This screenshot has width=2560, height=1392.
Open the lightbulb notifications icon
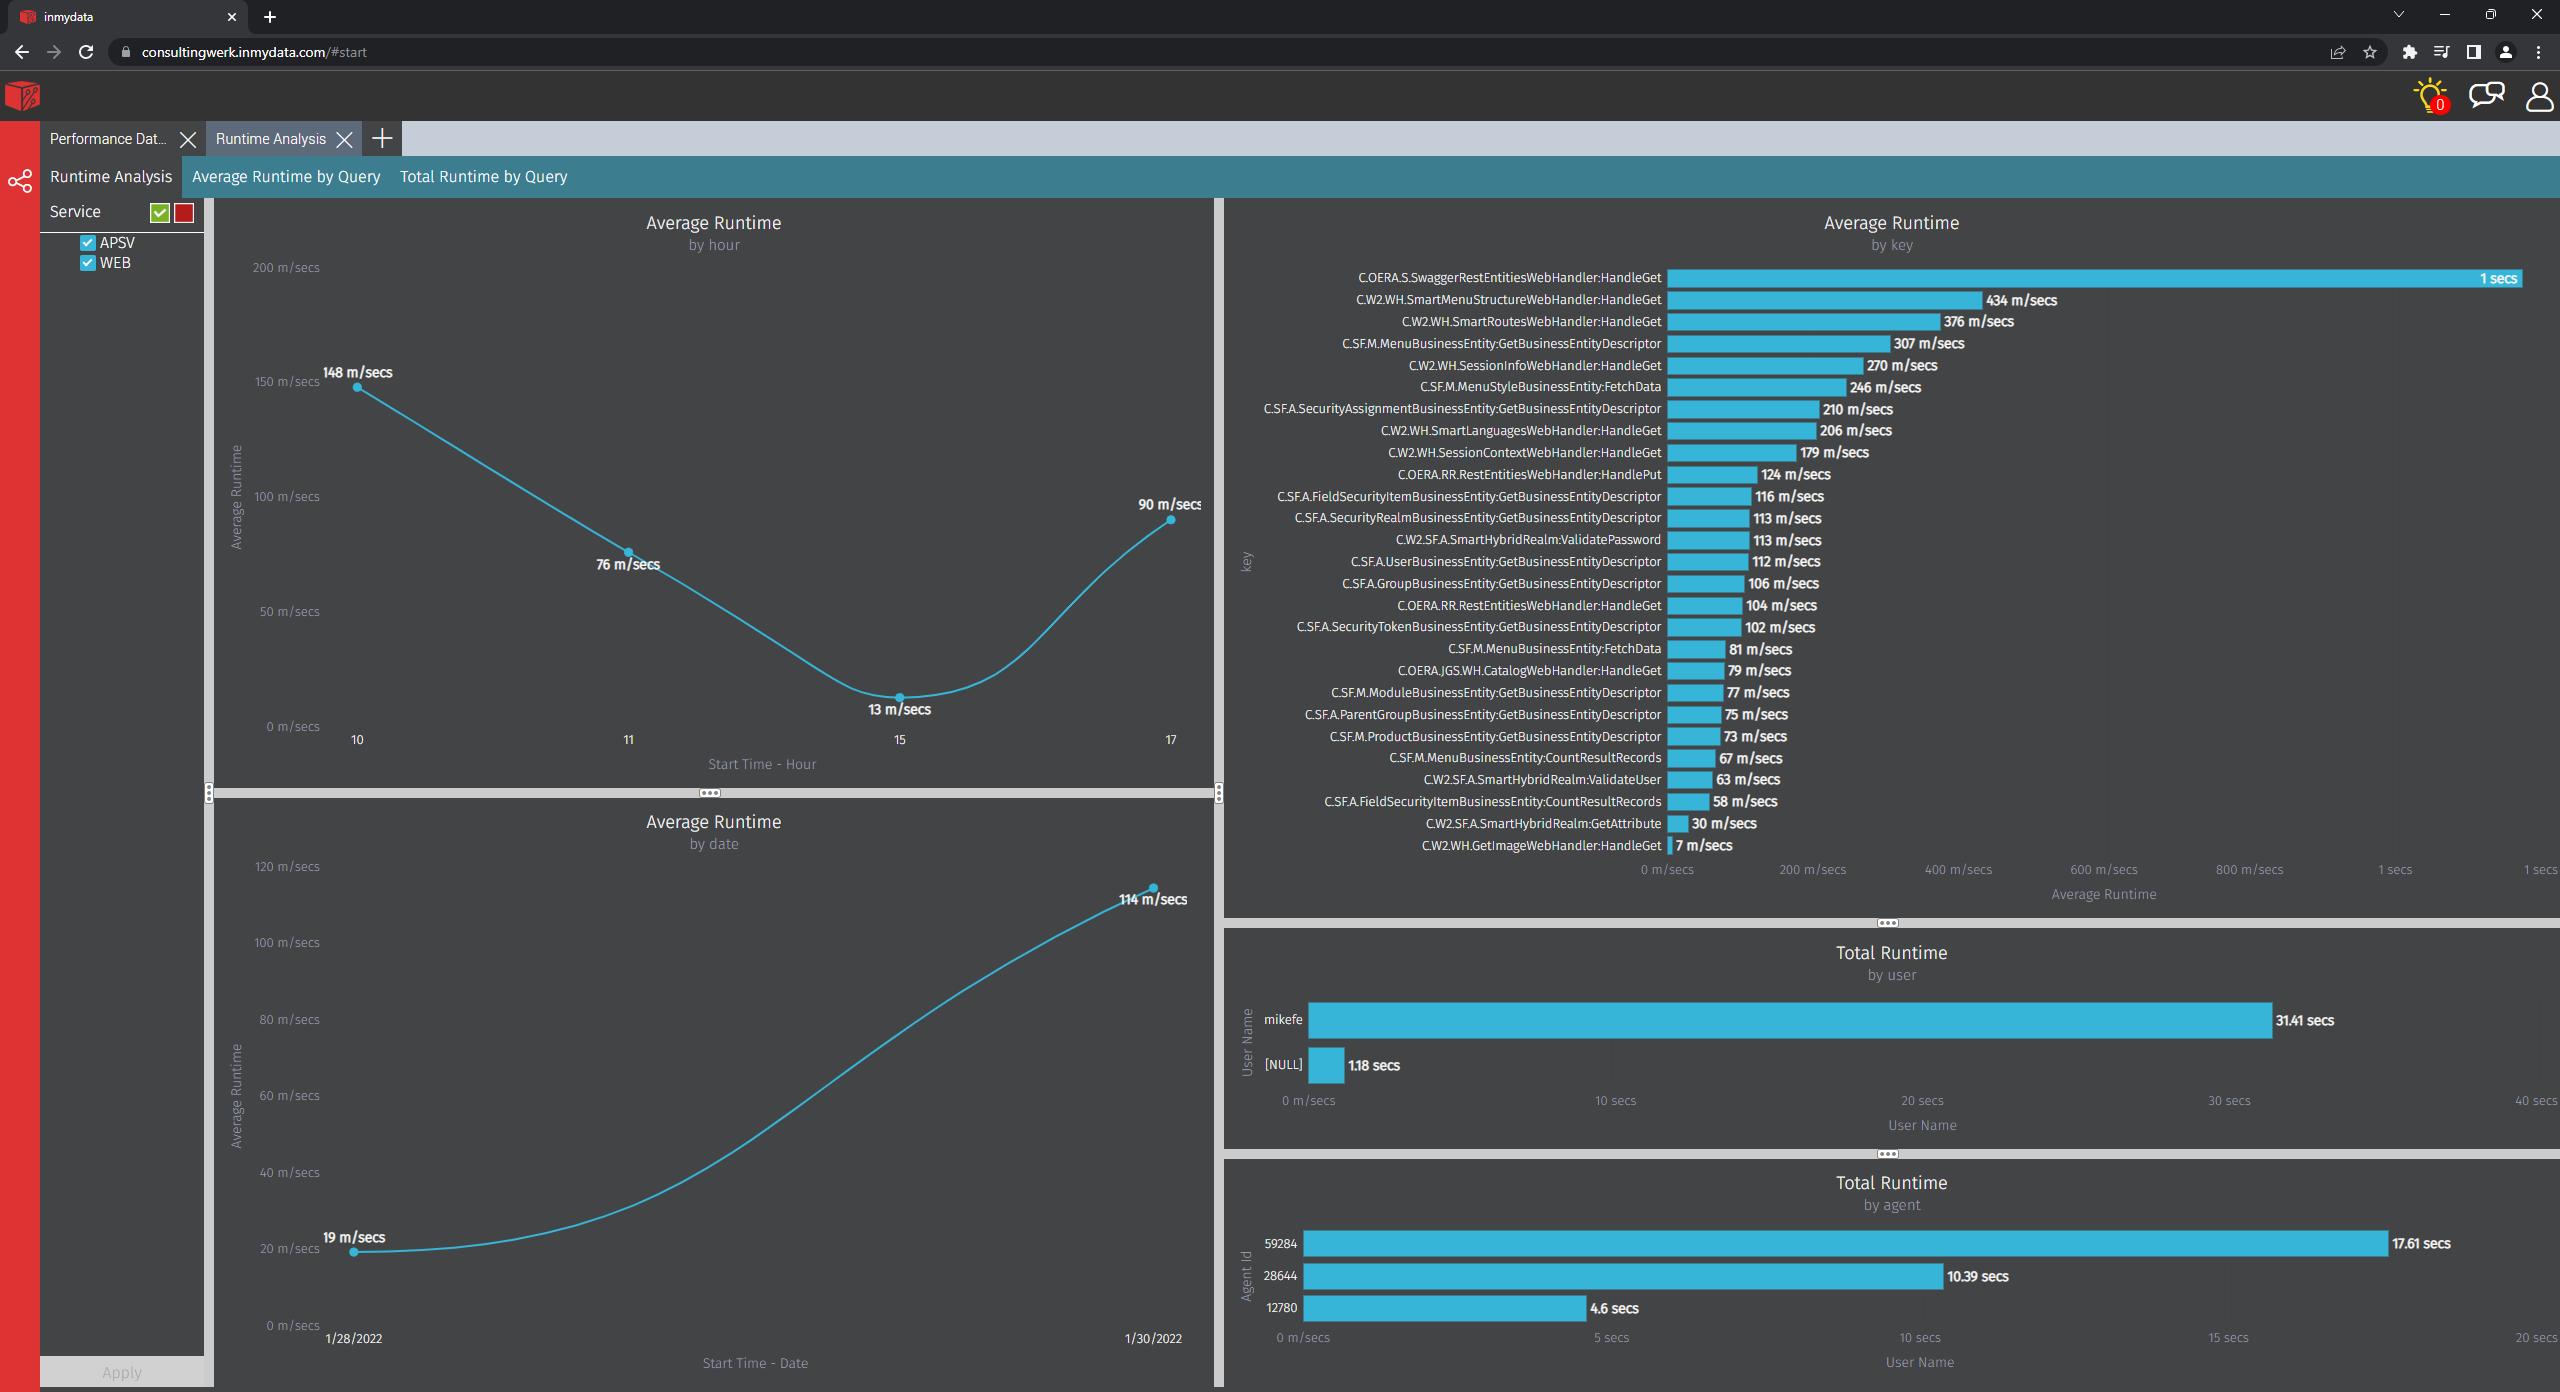pos(2431,96)
